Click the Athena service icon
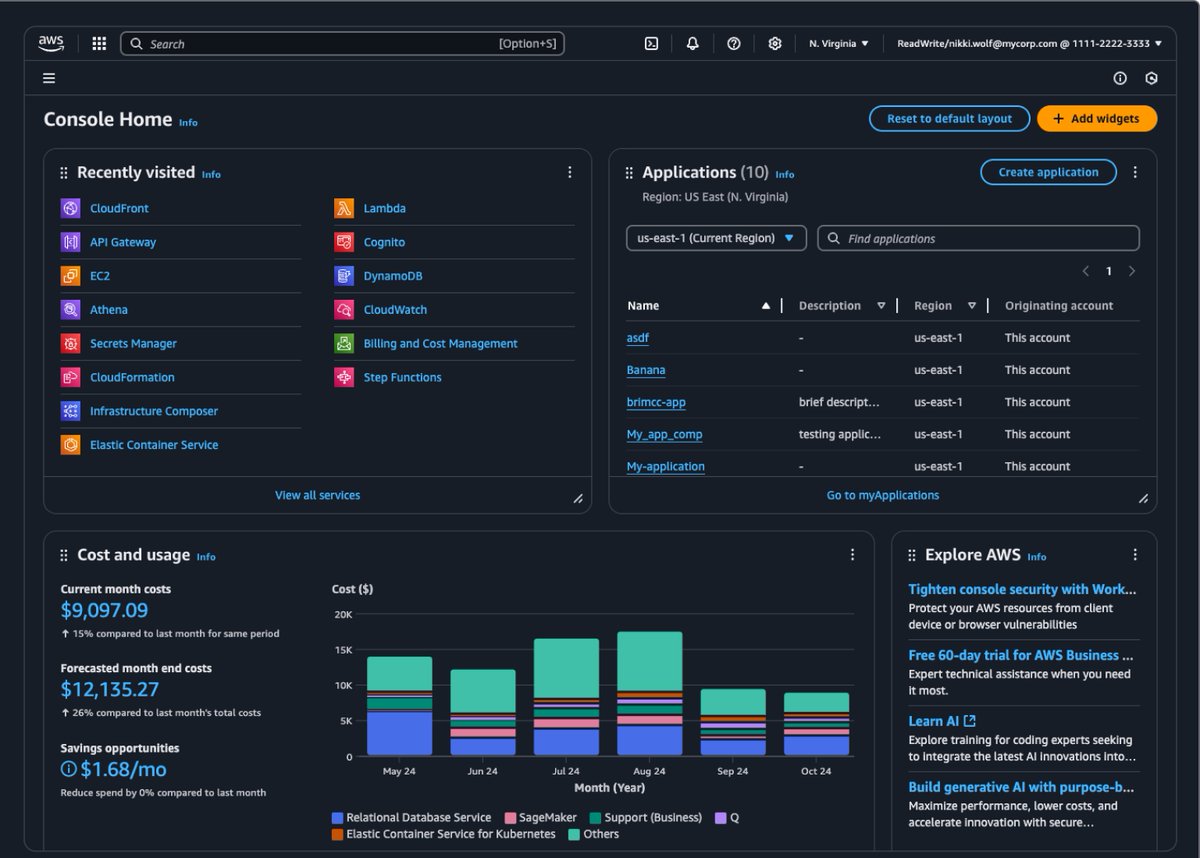This screenshot has height=858, width=1200. pos(70,310)
